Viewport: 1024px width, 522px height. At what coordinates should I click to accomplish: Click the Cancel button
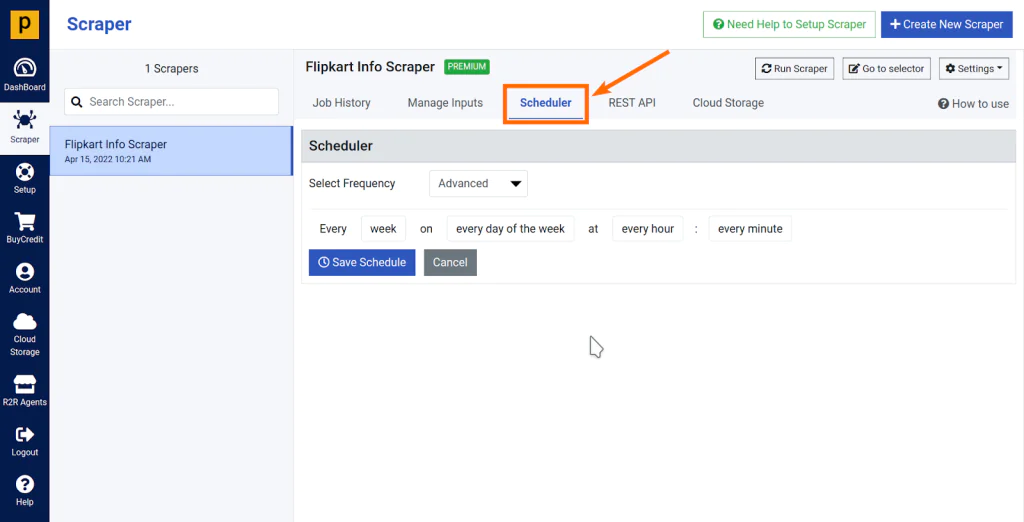450,262
